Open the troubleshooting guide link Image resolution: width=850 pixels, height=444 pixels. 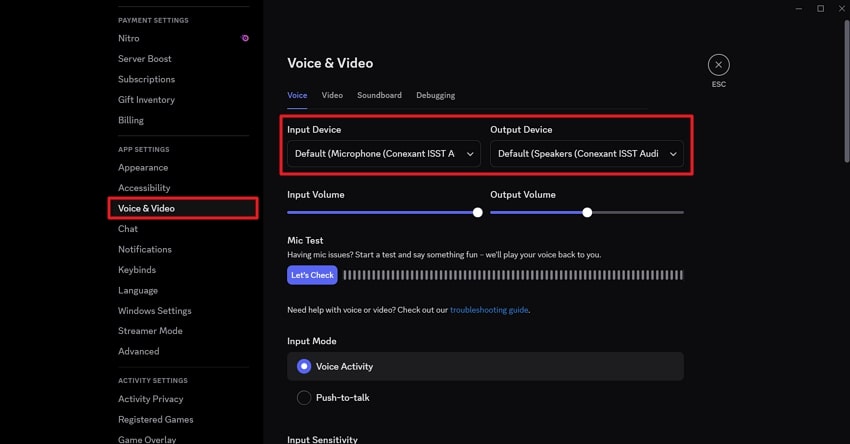pos(489,310)
